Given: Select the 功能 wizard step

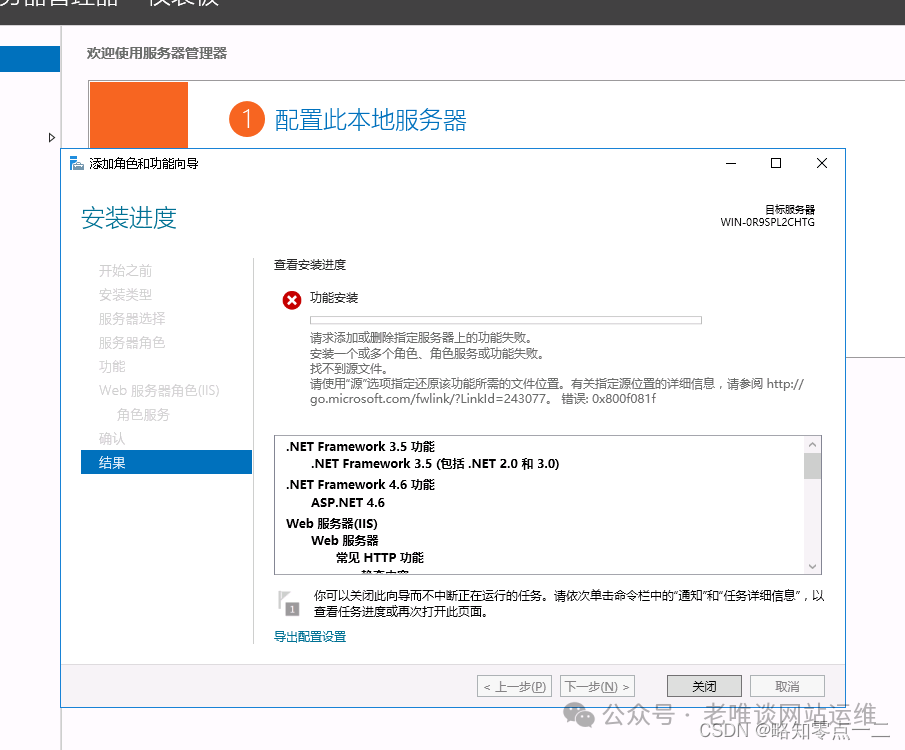Looking at the screenshot, I should (112, 367).
